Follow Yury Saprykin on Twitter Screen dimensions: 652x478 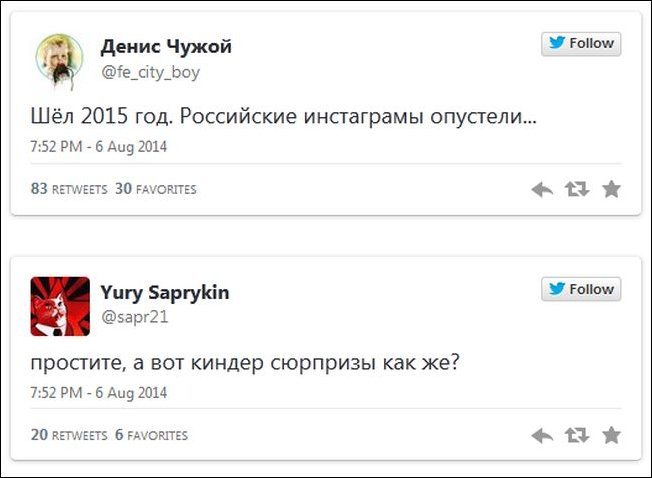pos(581,289)
